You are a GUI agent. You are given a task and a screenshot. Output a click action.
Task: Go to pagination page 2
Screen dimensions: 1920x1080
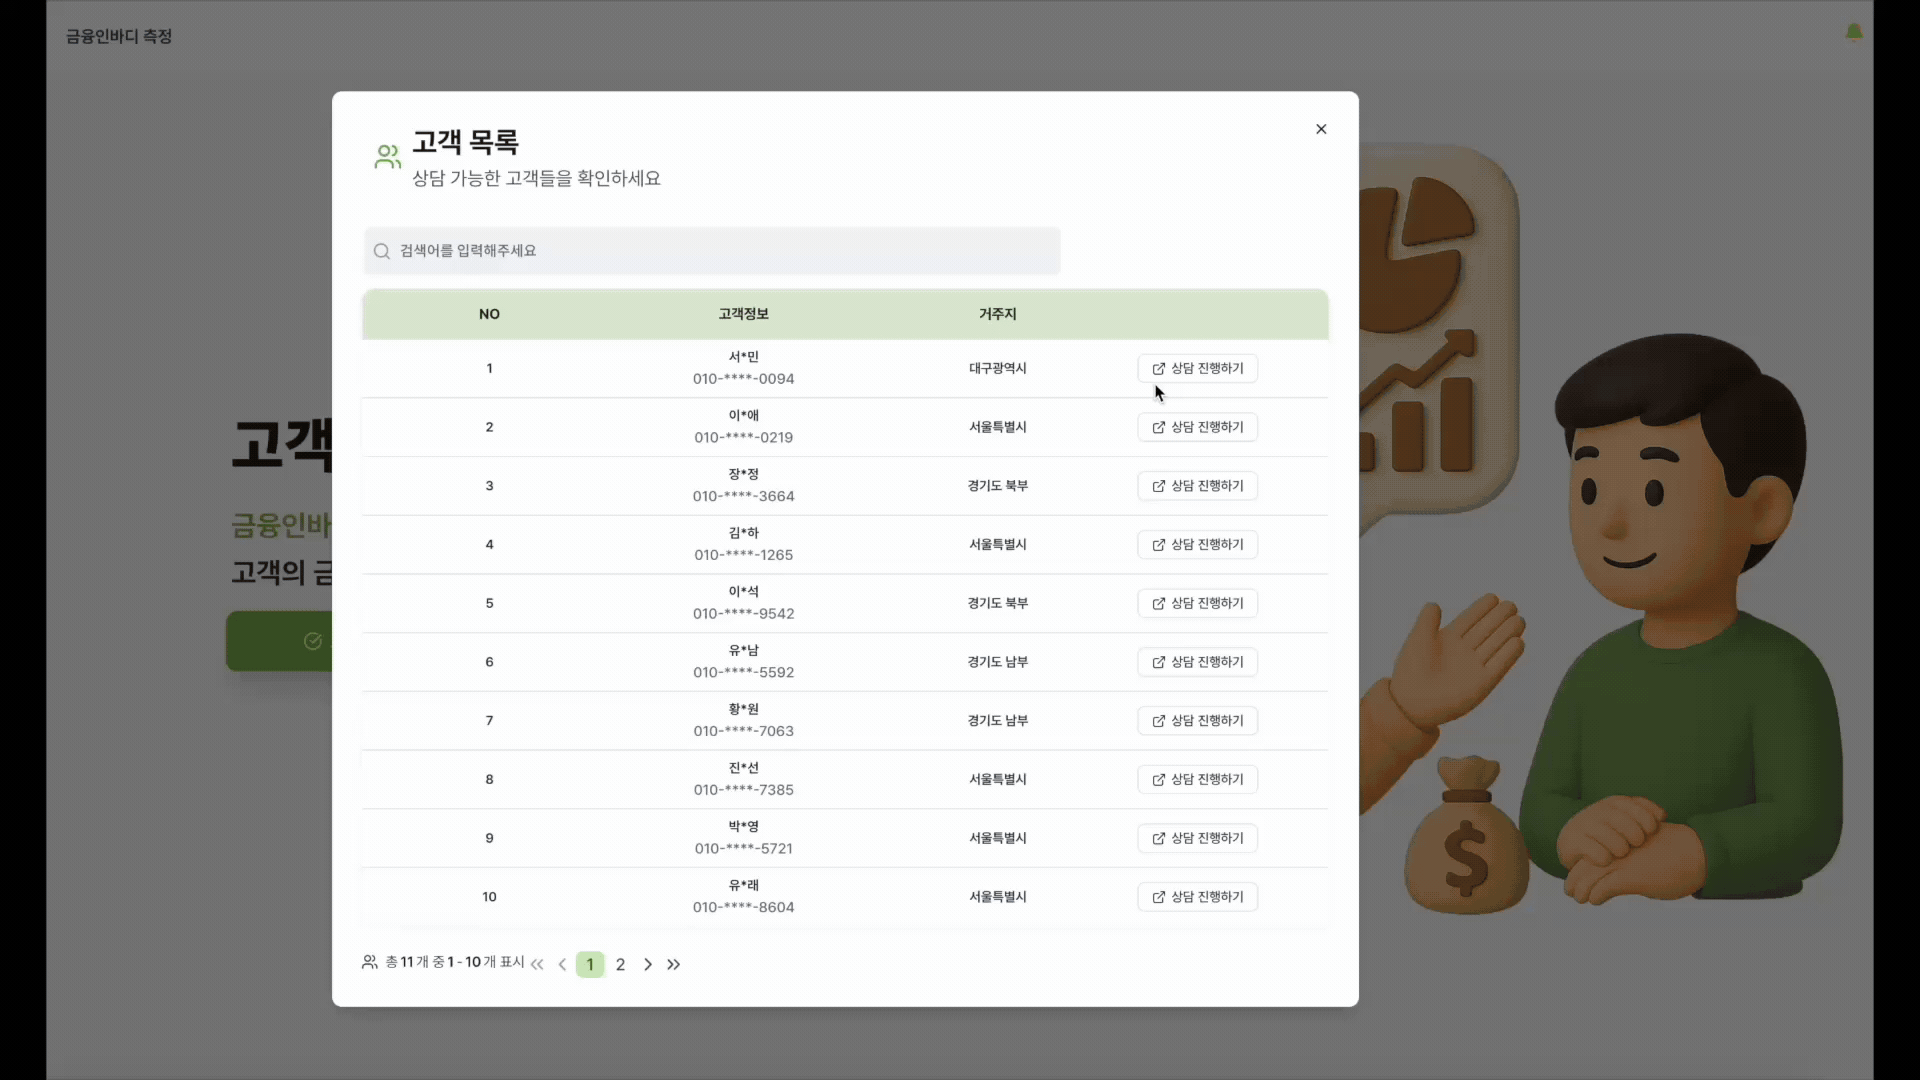pos(620,964)
